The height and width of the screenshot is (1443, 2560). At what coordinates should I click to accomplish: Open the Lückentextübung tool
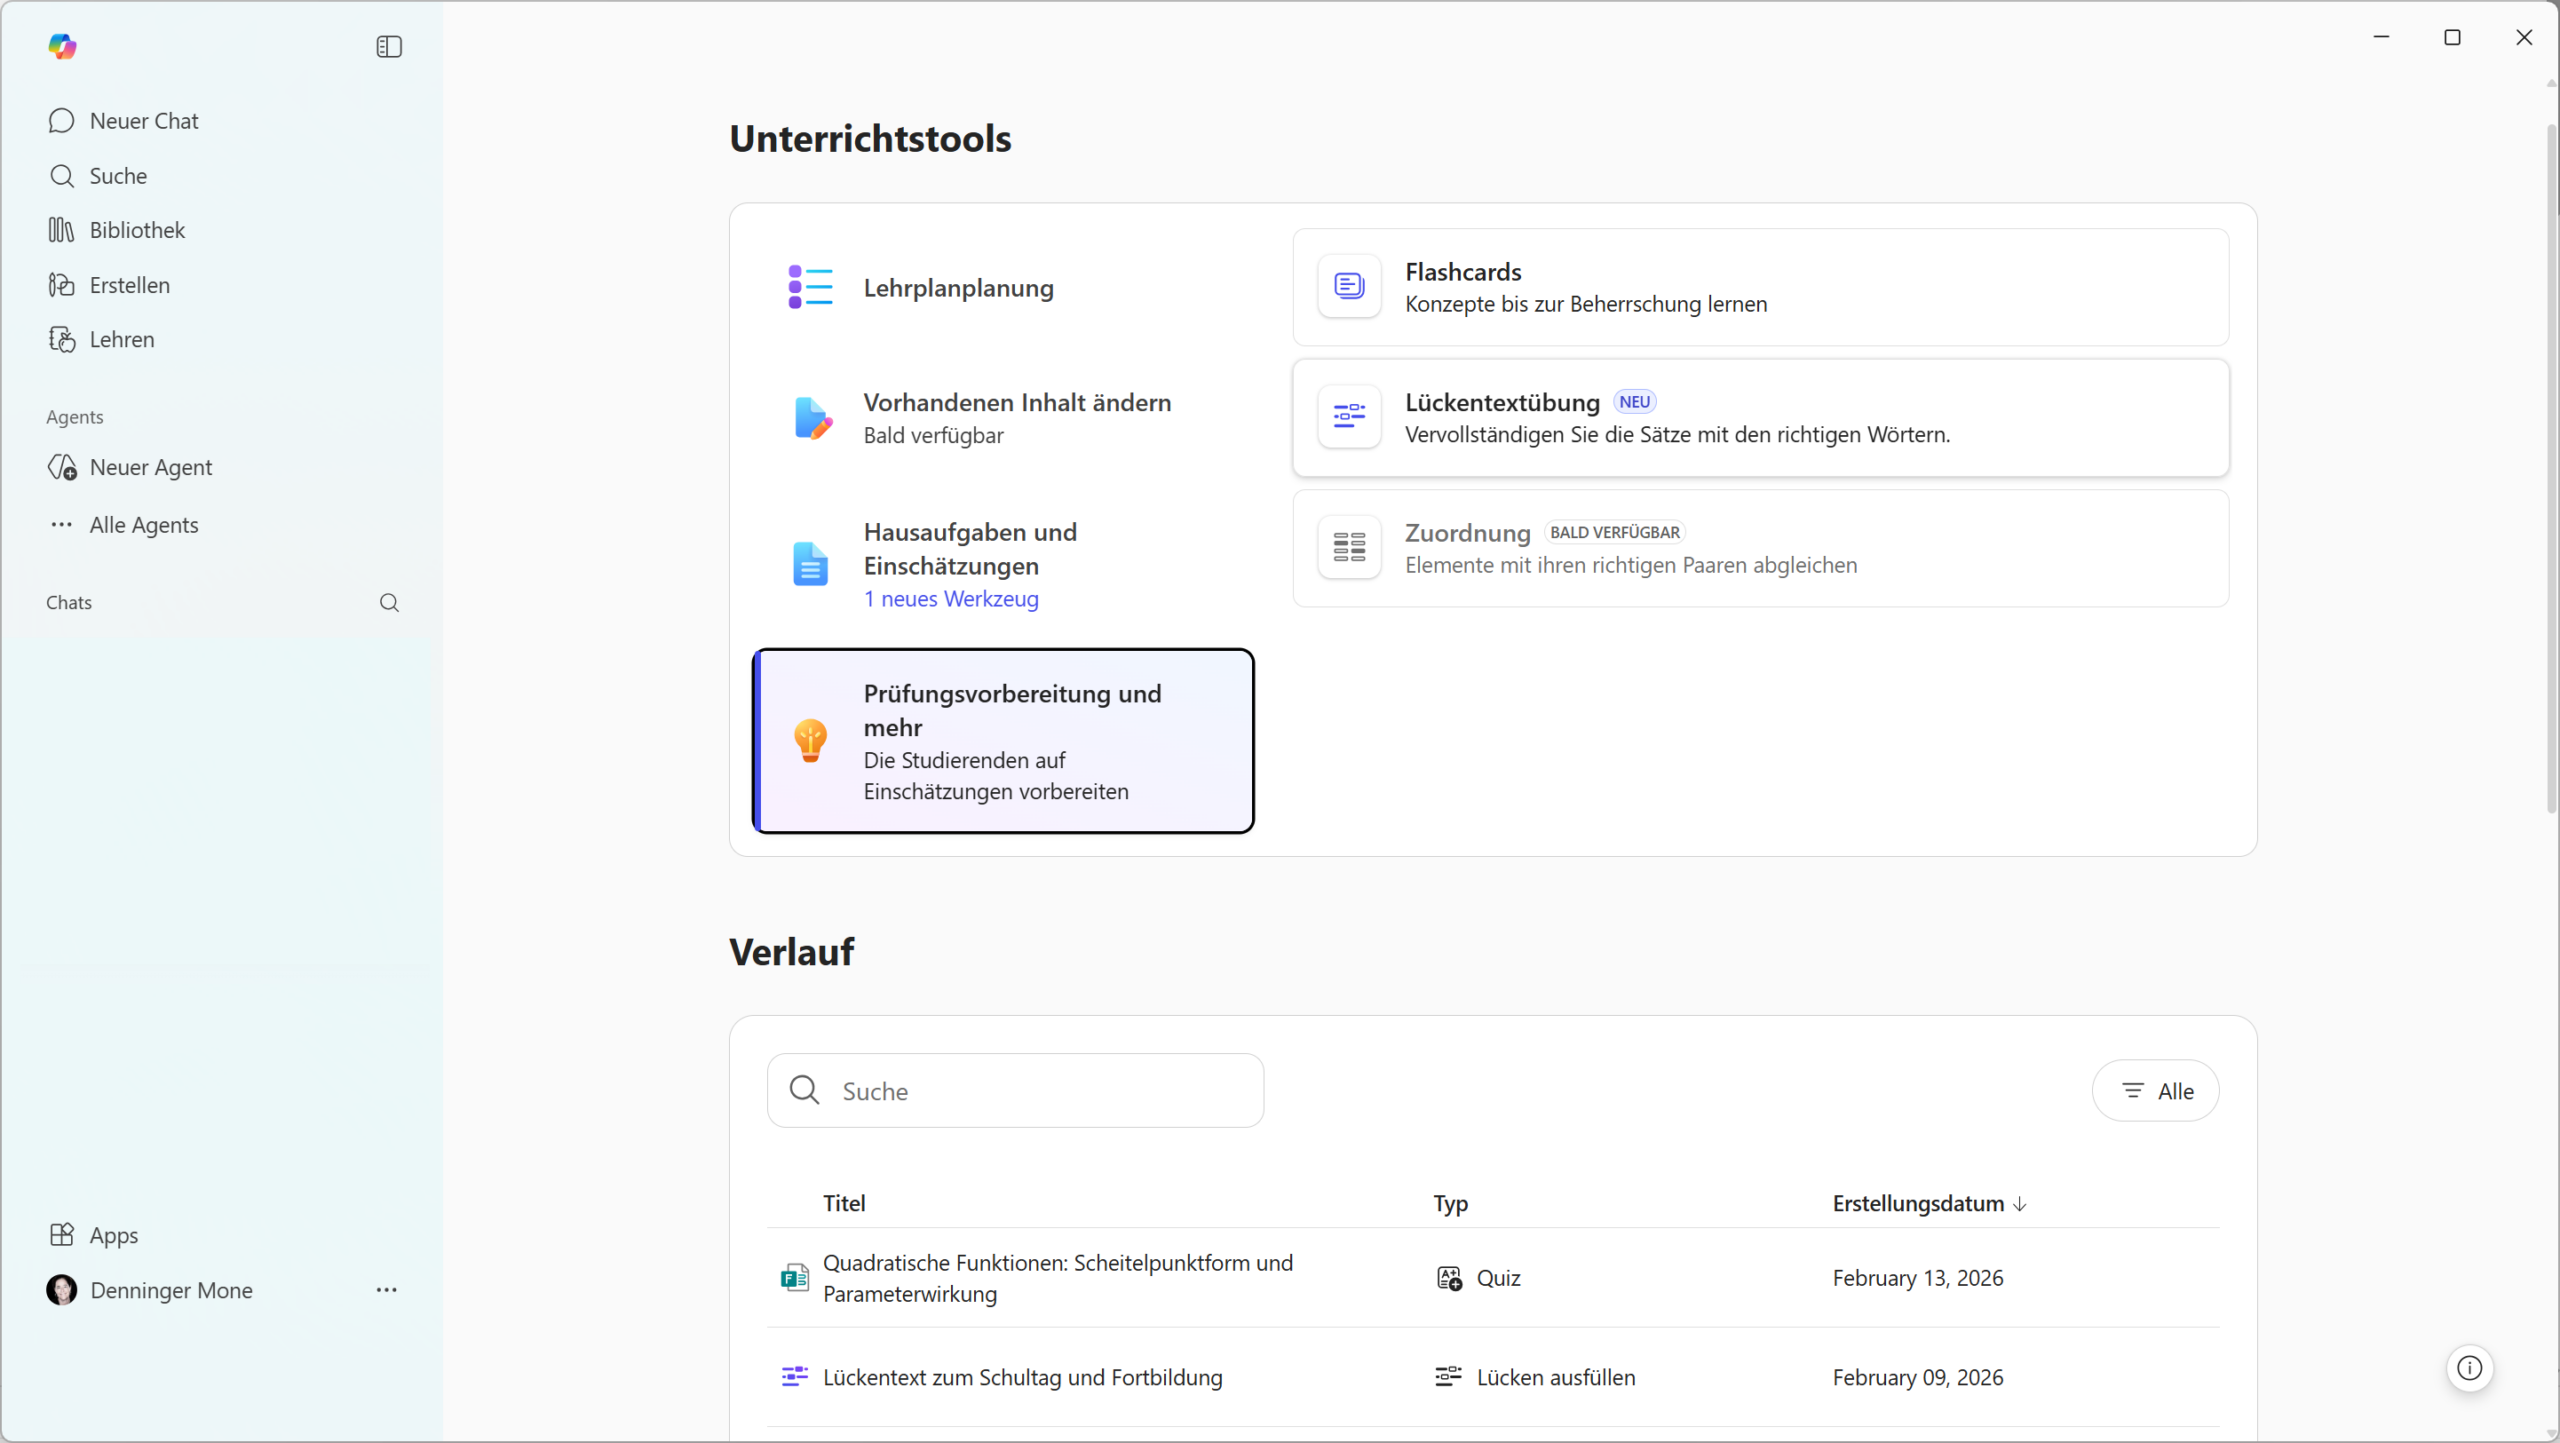(x=1759, y=418)
